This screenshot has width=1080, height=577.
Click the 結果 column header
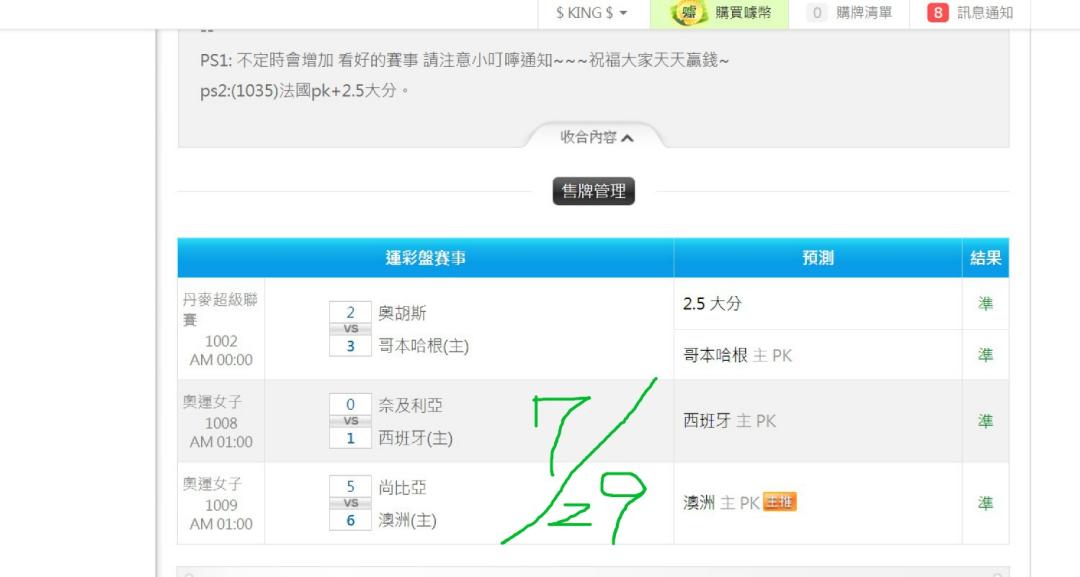coord(985,258)
